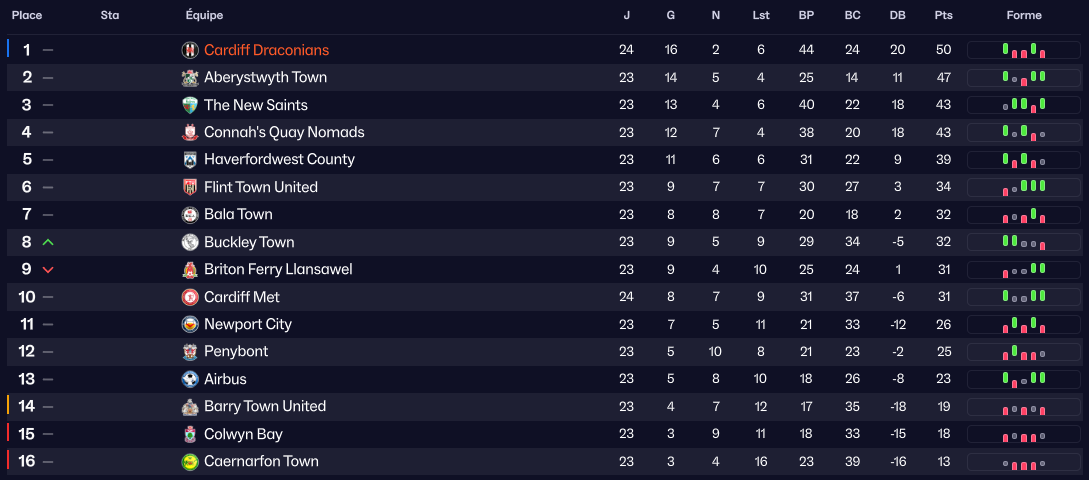Image resolution: width=1089 pixels, height=480 pixels.
Task: Select the Penybont team name
Action: (236, 351)
